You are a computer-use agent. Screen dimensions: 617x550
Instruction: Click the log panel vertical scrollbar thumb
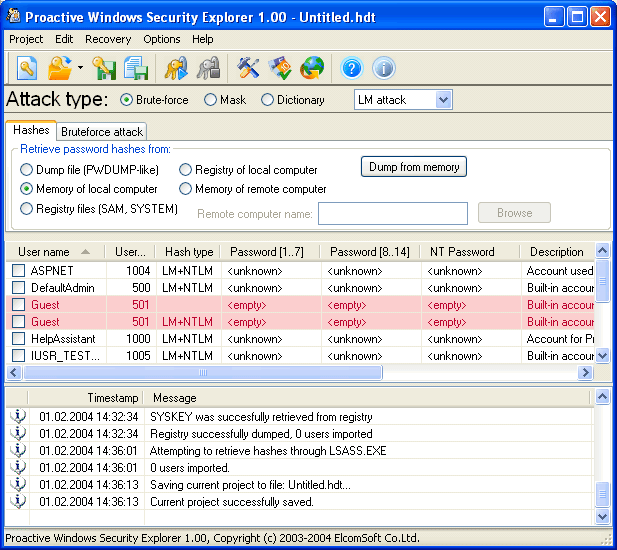click(602, 494)
